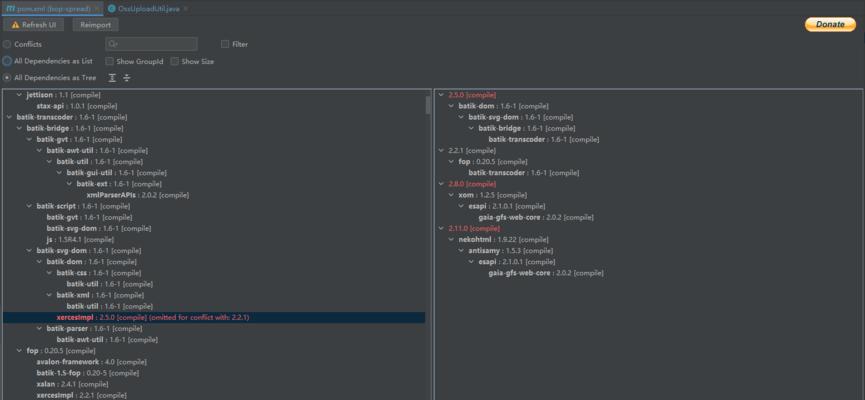Collapse the batik-xml : 1.6-1 node
This screenshot has height=400, width=865.
click(49, 295)
